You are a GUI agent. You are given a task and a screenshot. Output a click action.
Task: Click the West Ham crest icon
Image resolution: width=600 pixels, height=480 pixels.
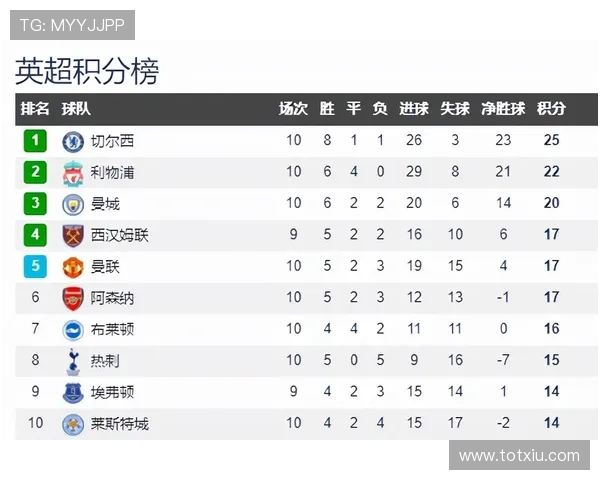tap(73, 236)
